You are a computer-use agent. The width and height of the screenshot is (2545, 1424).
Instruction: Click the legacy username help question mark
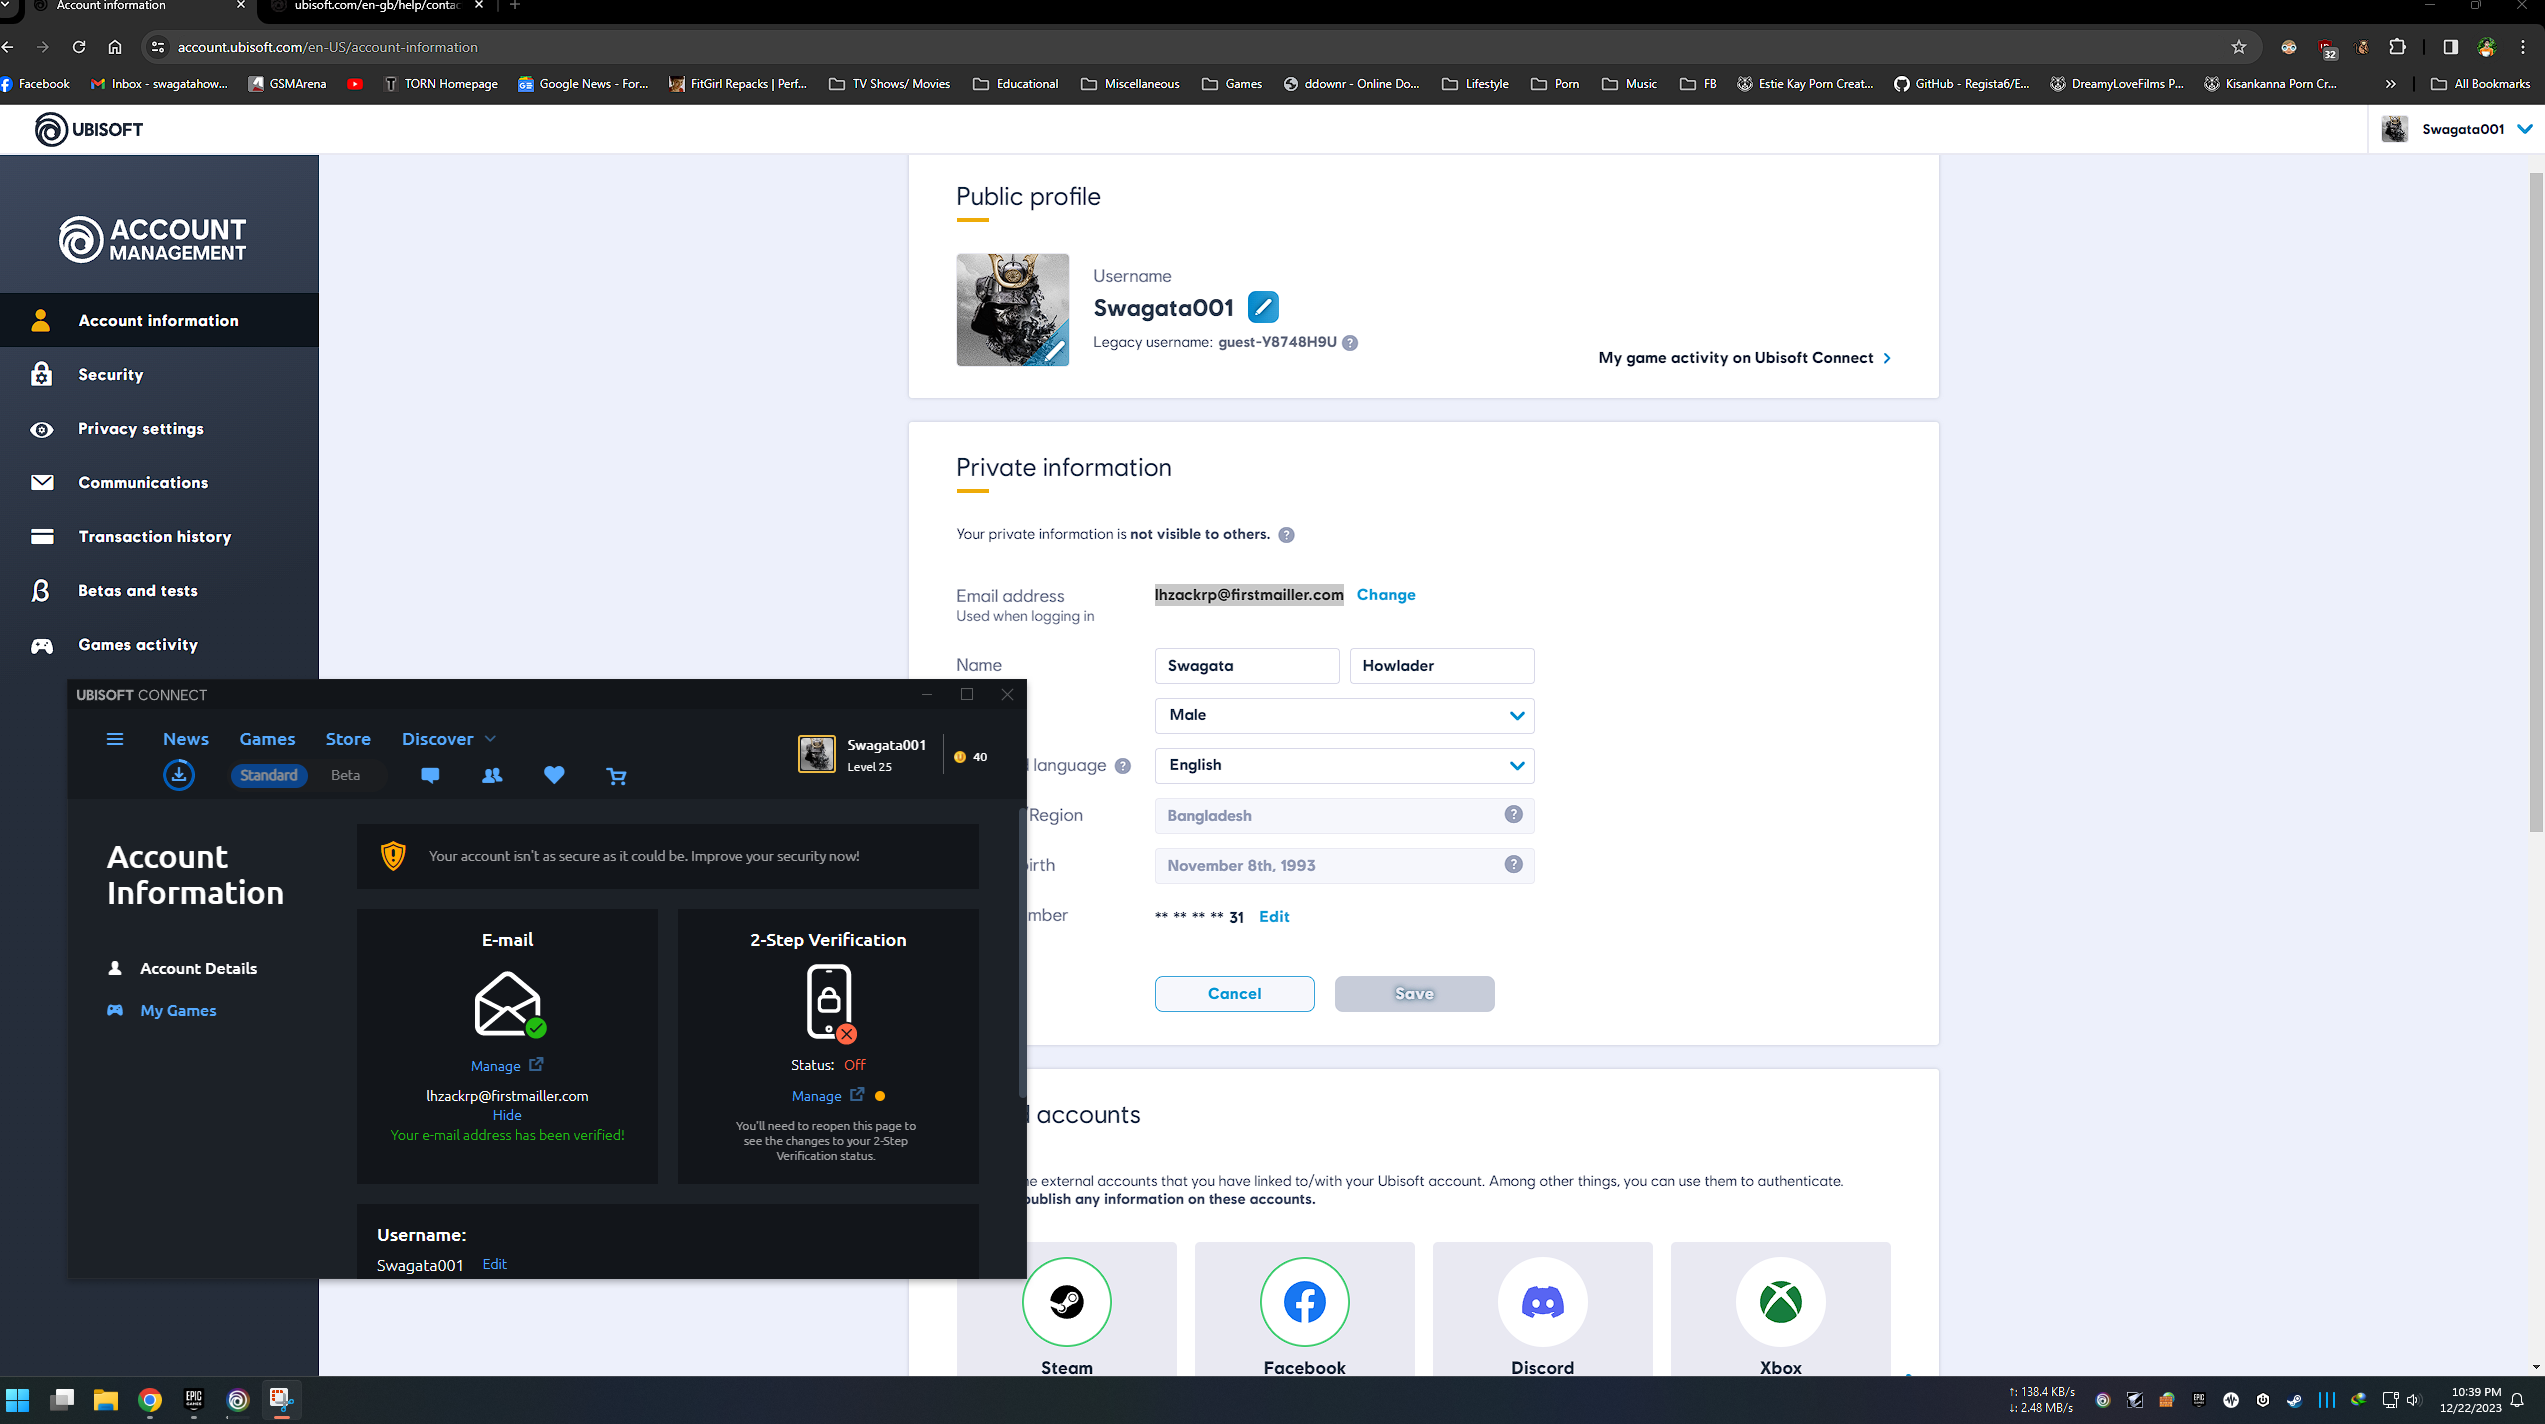click(1350, 343)
